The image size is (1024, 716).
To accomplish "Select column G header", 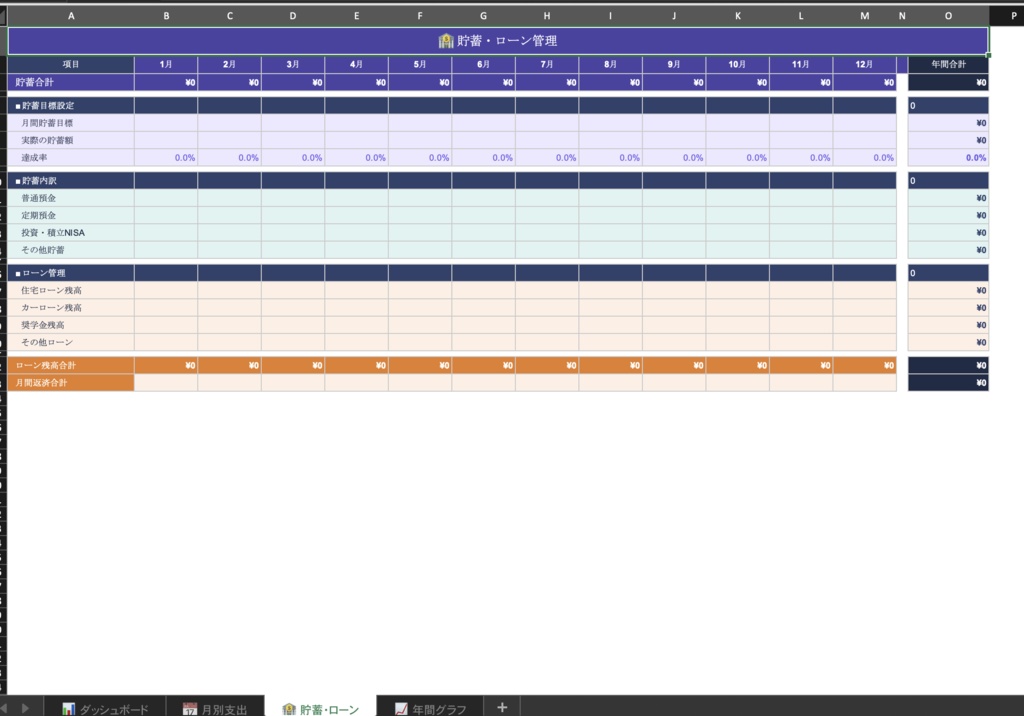I will pyautogui.click(x=483, y=16).
